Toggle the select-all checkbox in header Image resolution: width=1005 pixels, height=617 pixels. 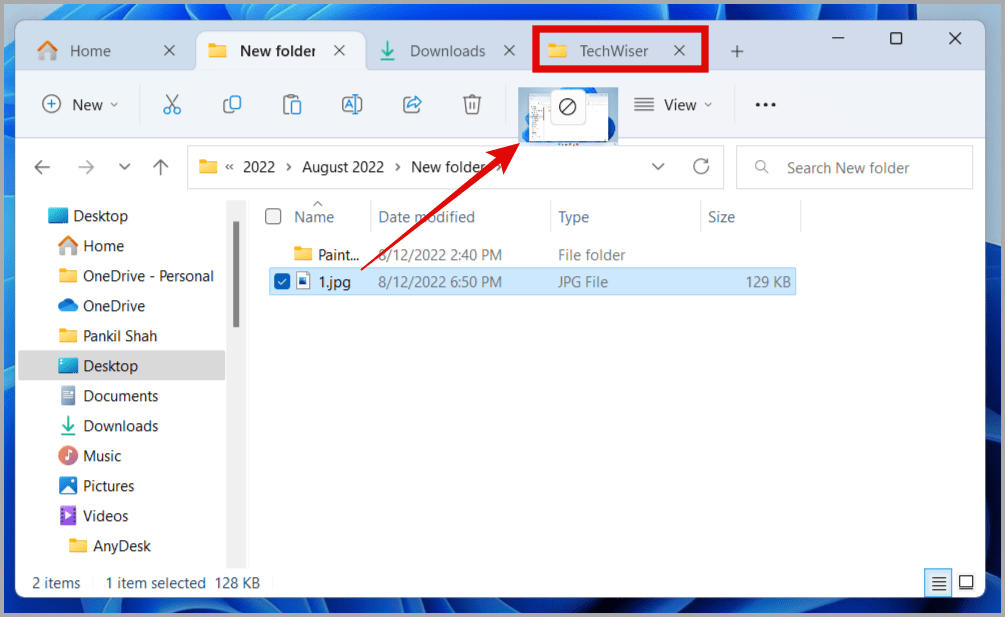pos(273,217)
